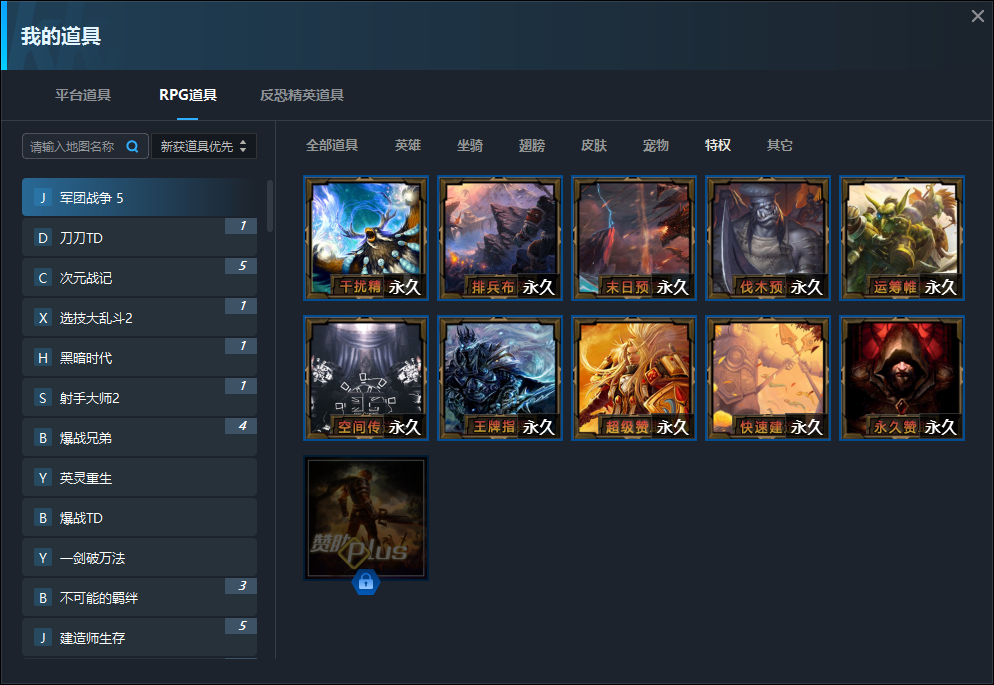The width and height of the screenshot is (994, 685).
Task: Choose the 王牌指 item
Action: click(x=500, y=378)
